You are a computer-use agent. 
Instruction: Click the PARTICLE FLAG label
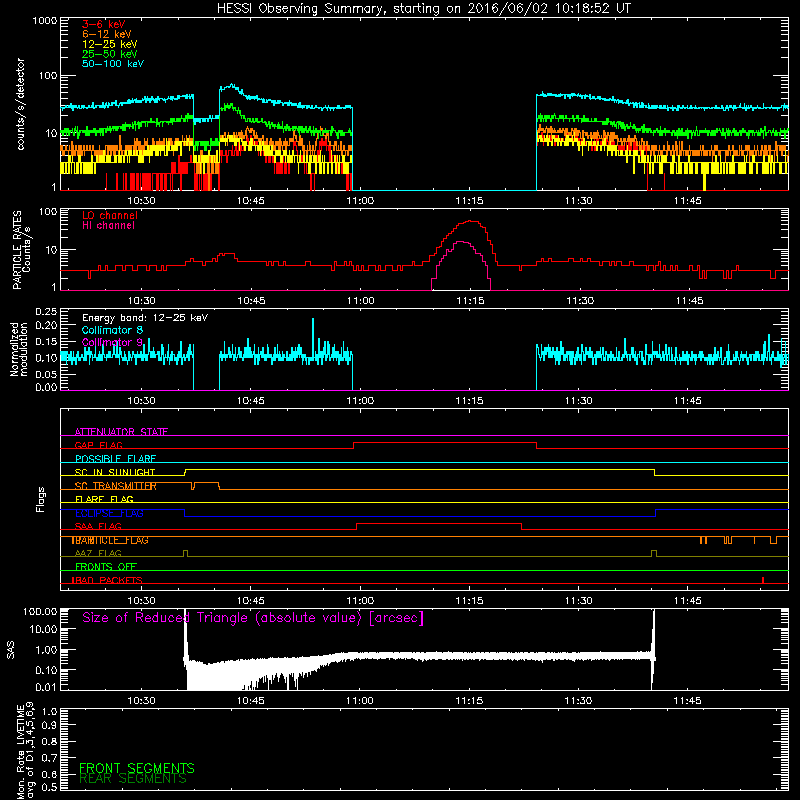[x=110, y=540]
